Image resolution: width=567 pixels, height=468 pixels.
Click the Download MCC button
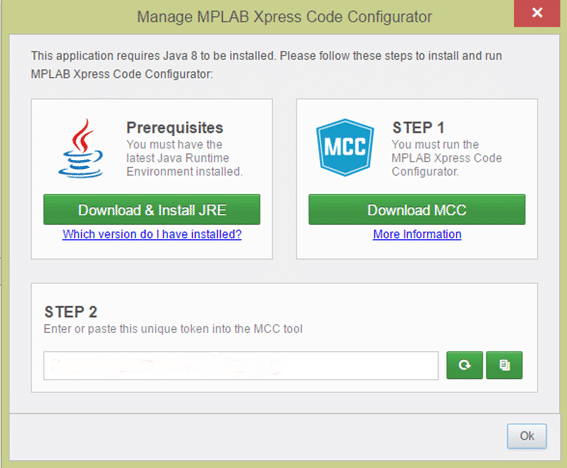pos(417,209)
